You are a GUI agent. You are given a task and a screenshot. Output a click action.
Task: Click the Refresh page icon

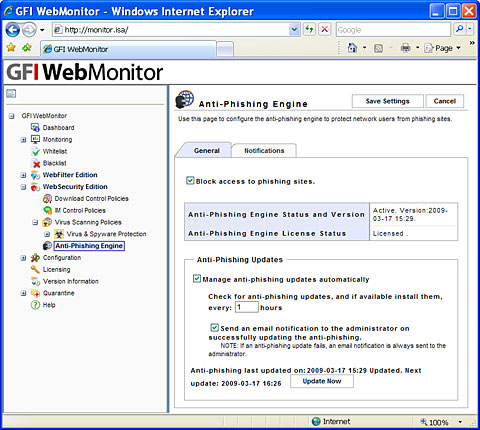(x=309, y=30)
